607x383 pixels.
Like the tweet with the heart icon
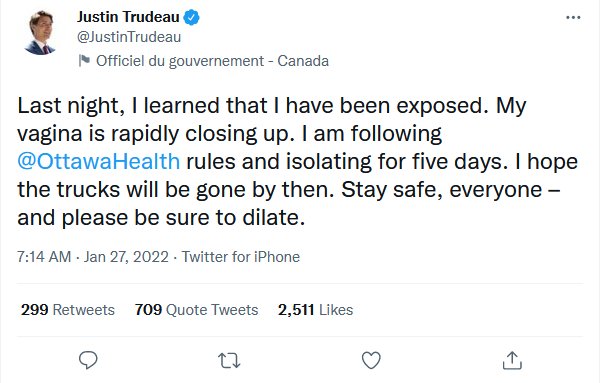(371, 360)
